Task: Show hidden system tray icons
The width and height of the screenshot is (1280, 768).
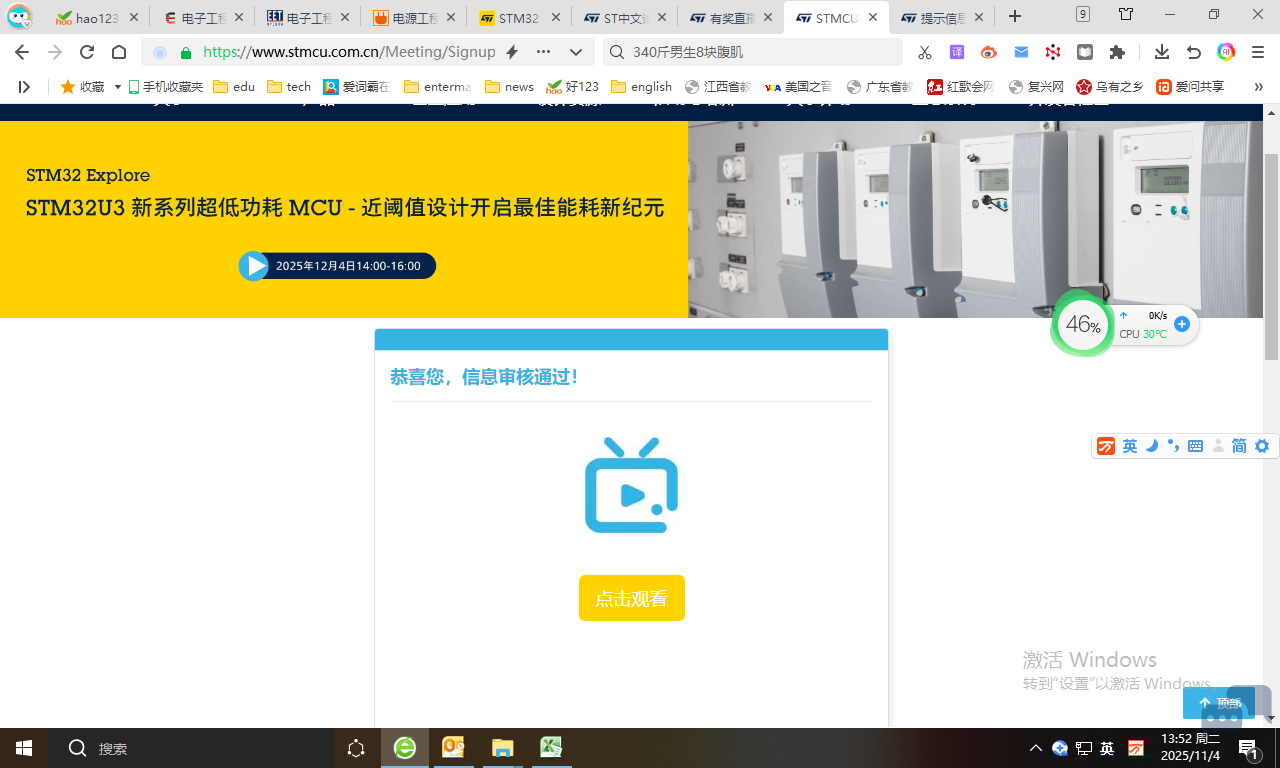Action: pyautogui.click(x=1036, y=748)
